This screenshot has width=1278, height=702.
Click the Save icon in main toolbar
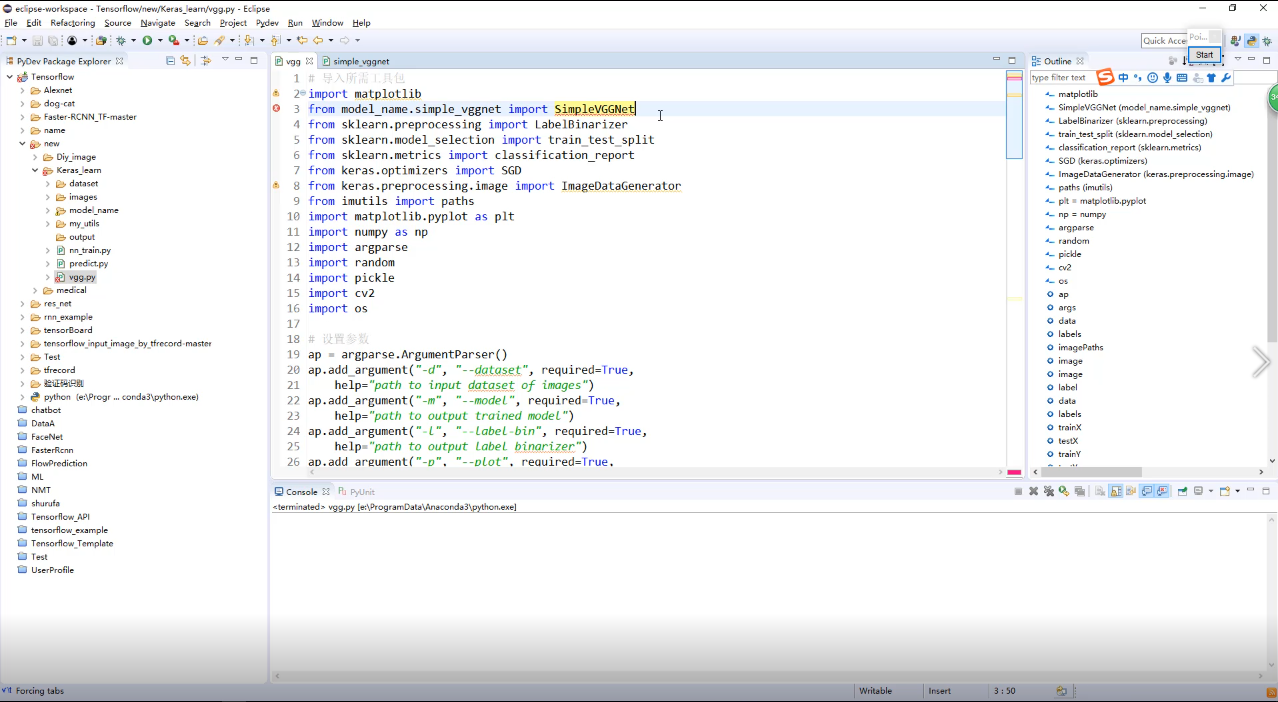coord(38,41)
